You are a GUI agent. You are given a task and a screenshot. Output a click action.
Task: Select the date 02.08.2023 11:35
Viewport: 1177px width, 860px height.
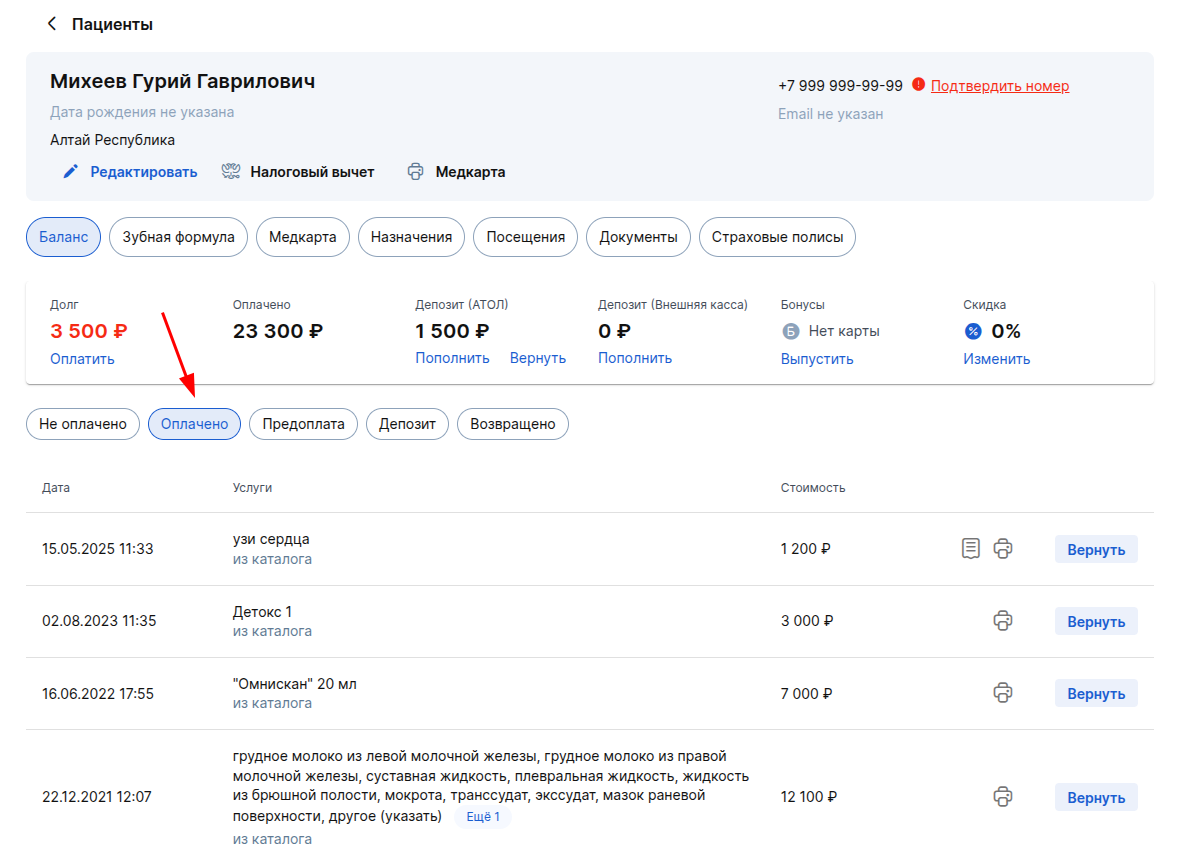[x=99, y=621]
